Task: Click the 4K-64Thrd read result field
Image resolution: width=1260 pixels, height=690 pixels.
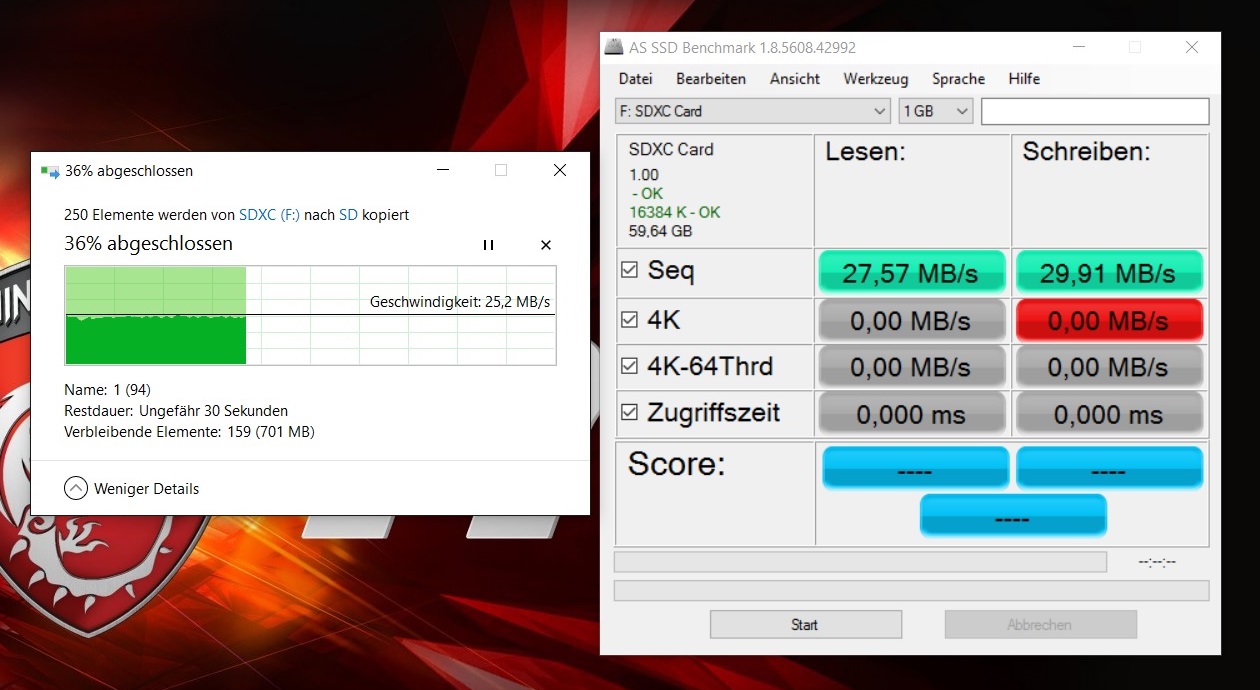Action: point(911,367)
